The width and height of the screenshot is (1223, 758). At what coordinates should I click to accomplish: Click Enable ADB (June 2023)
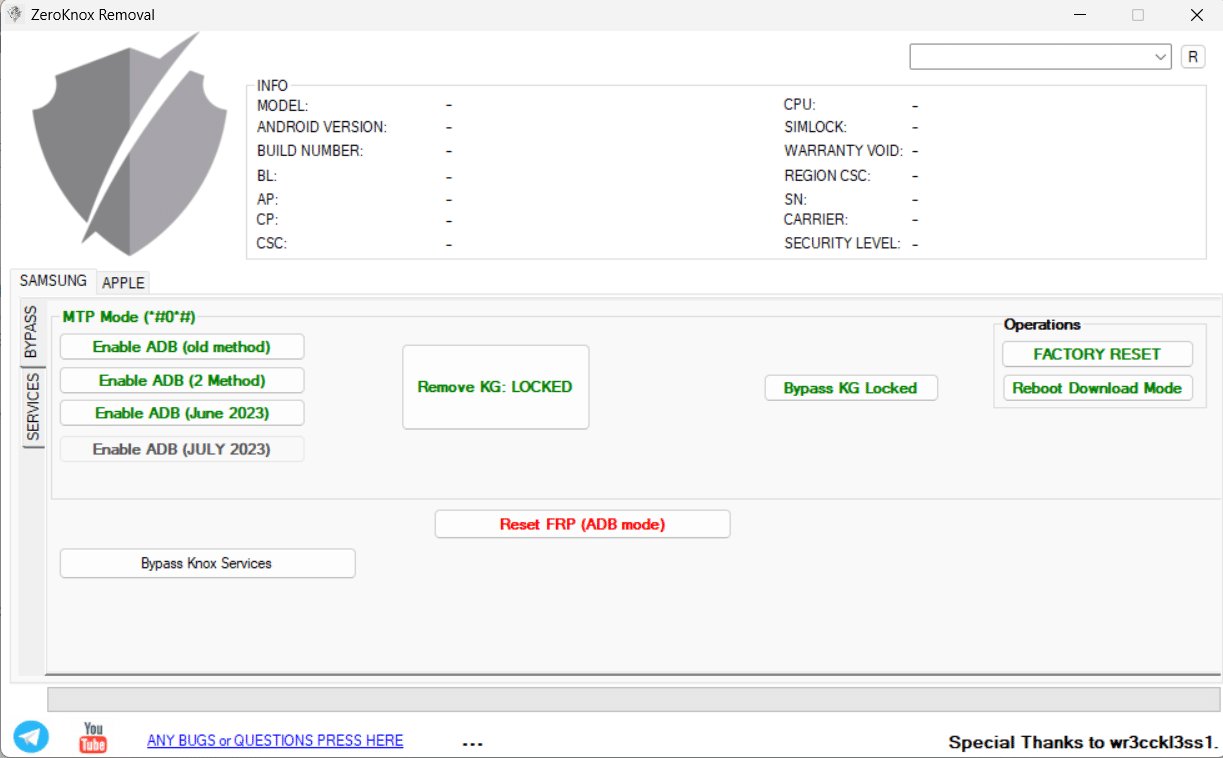pos(181,412)
